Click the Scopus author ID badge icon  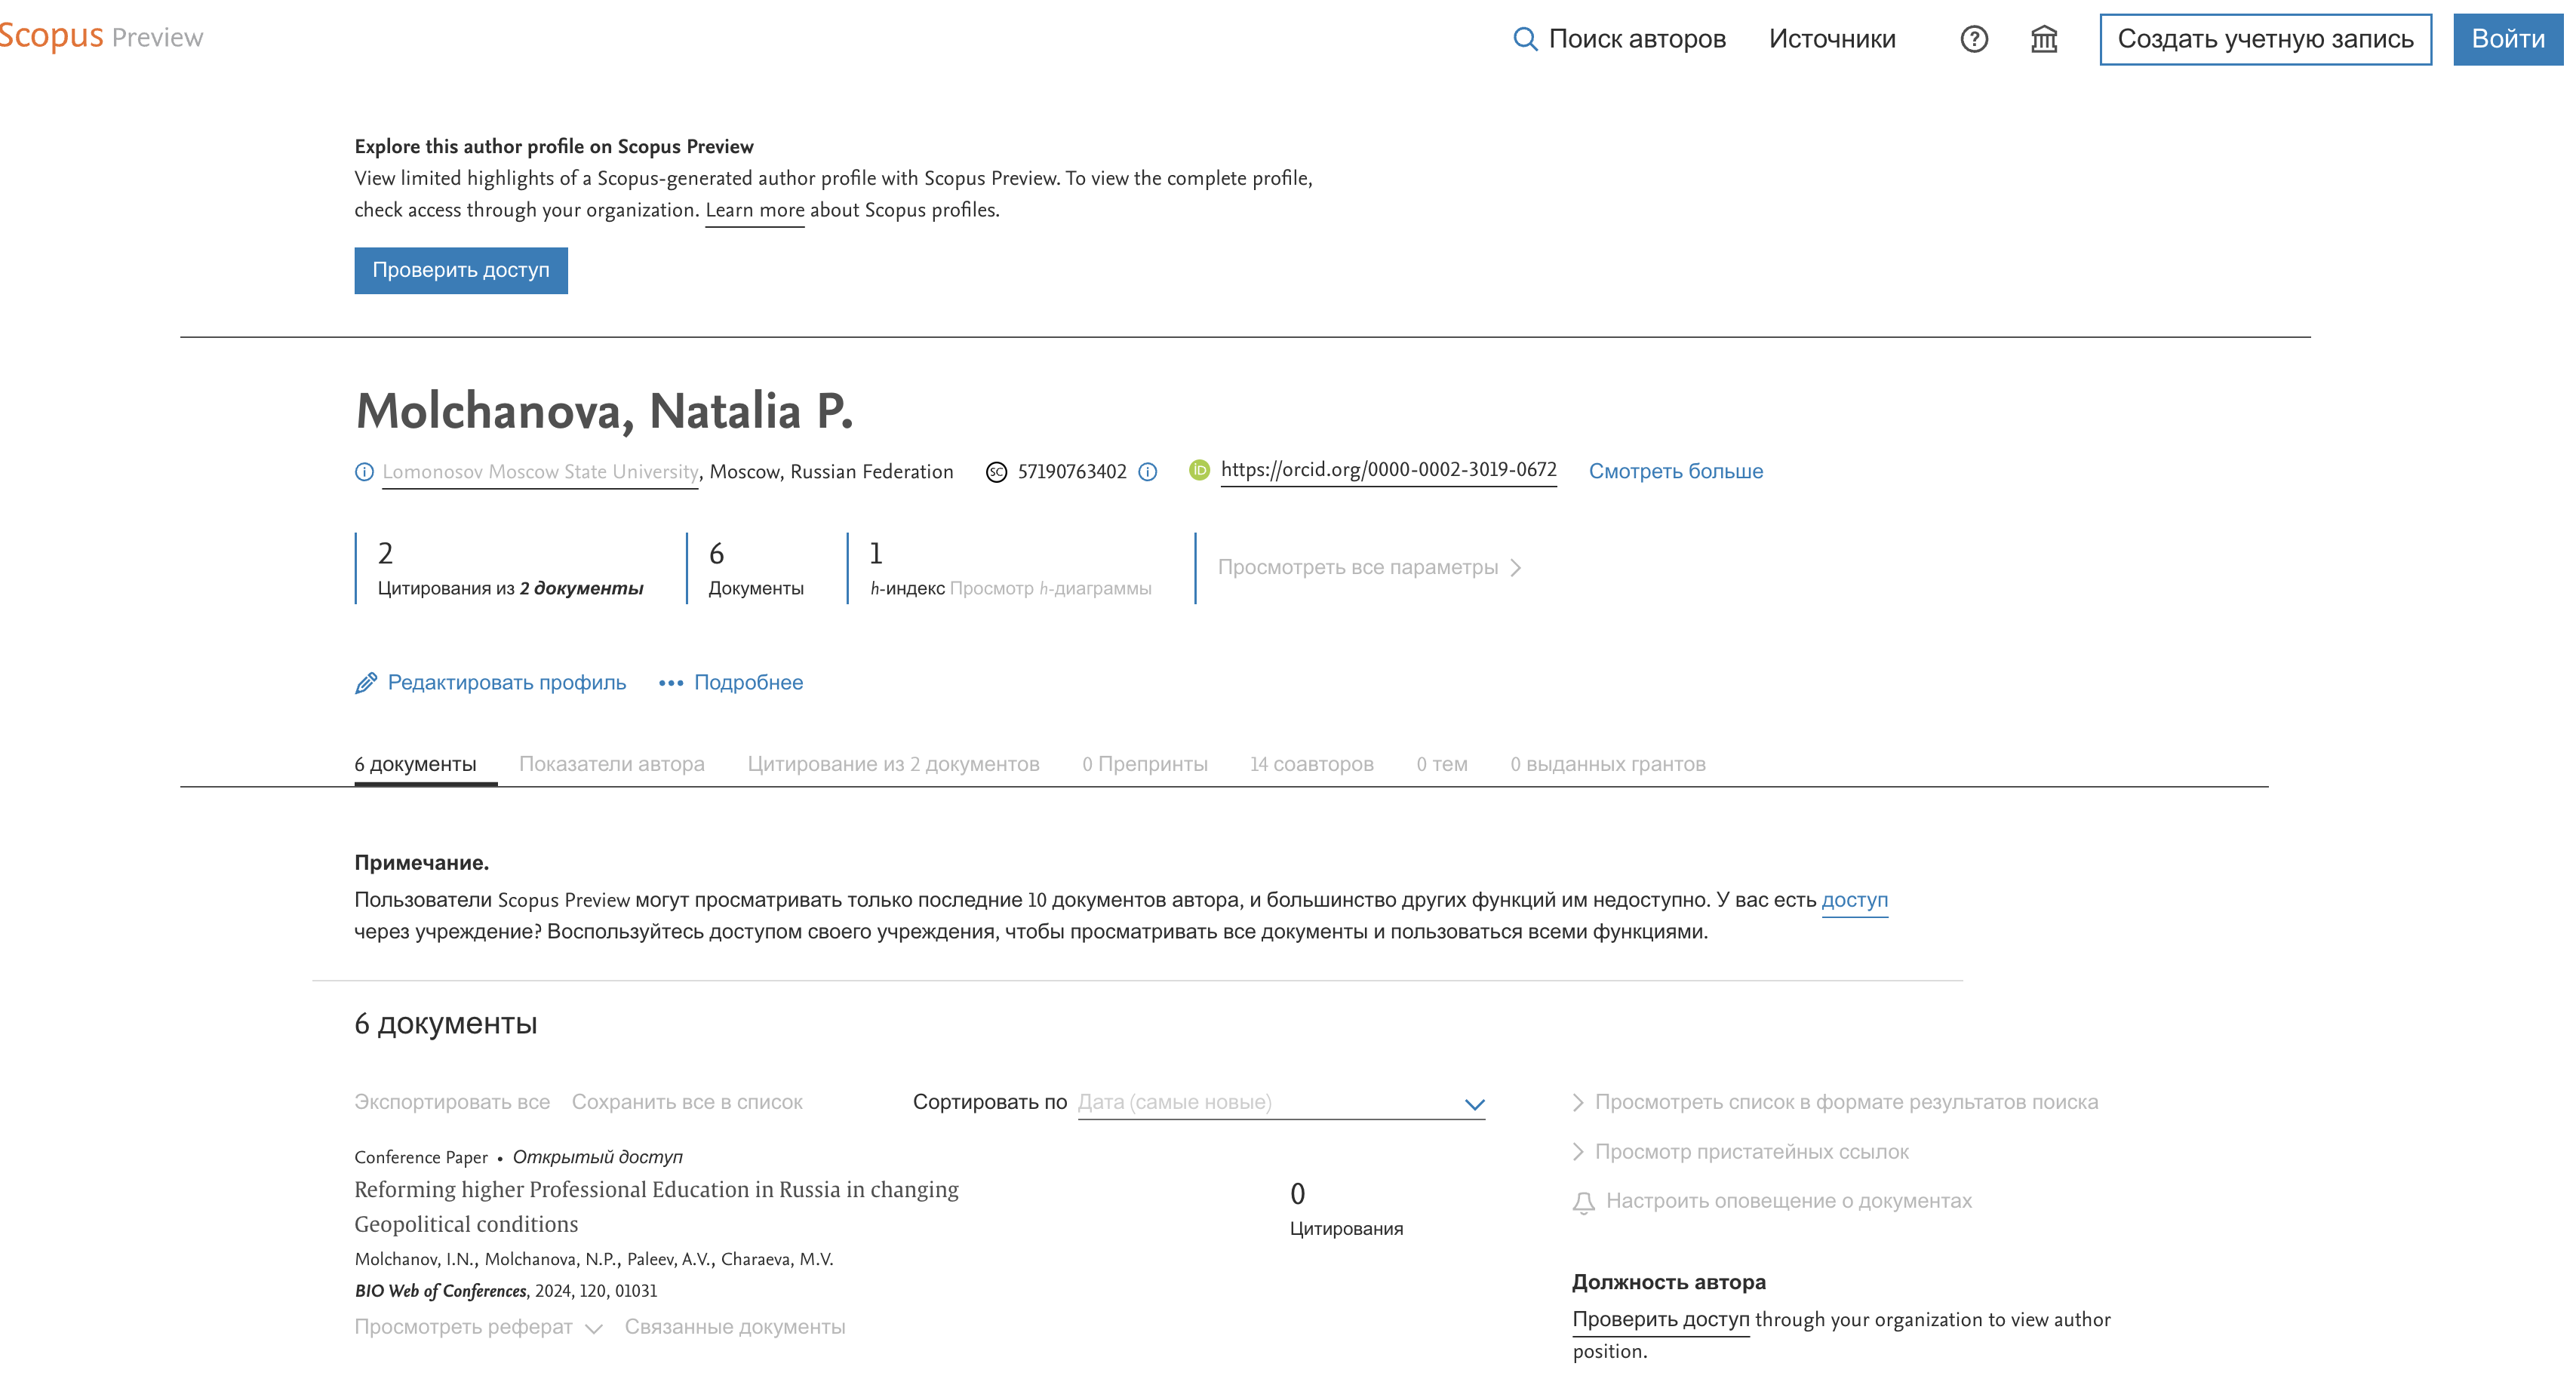[x=996, y=472]
